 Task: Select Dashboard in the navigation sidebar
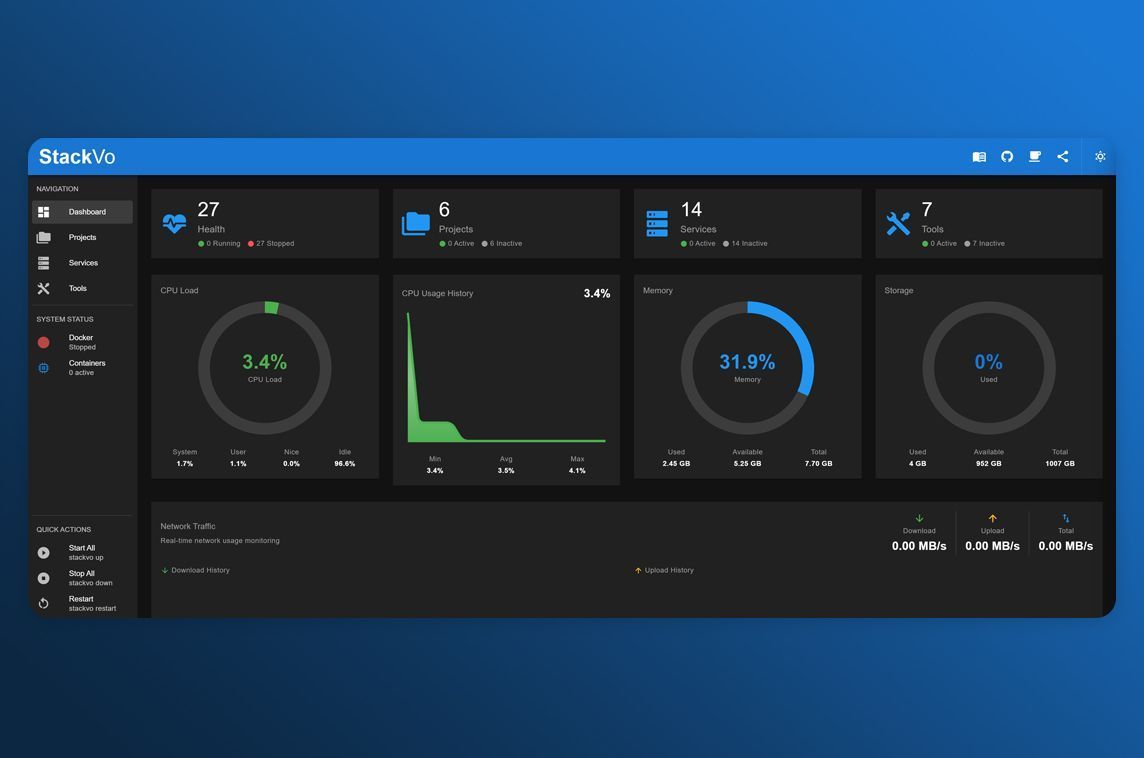(82, 212)
